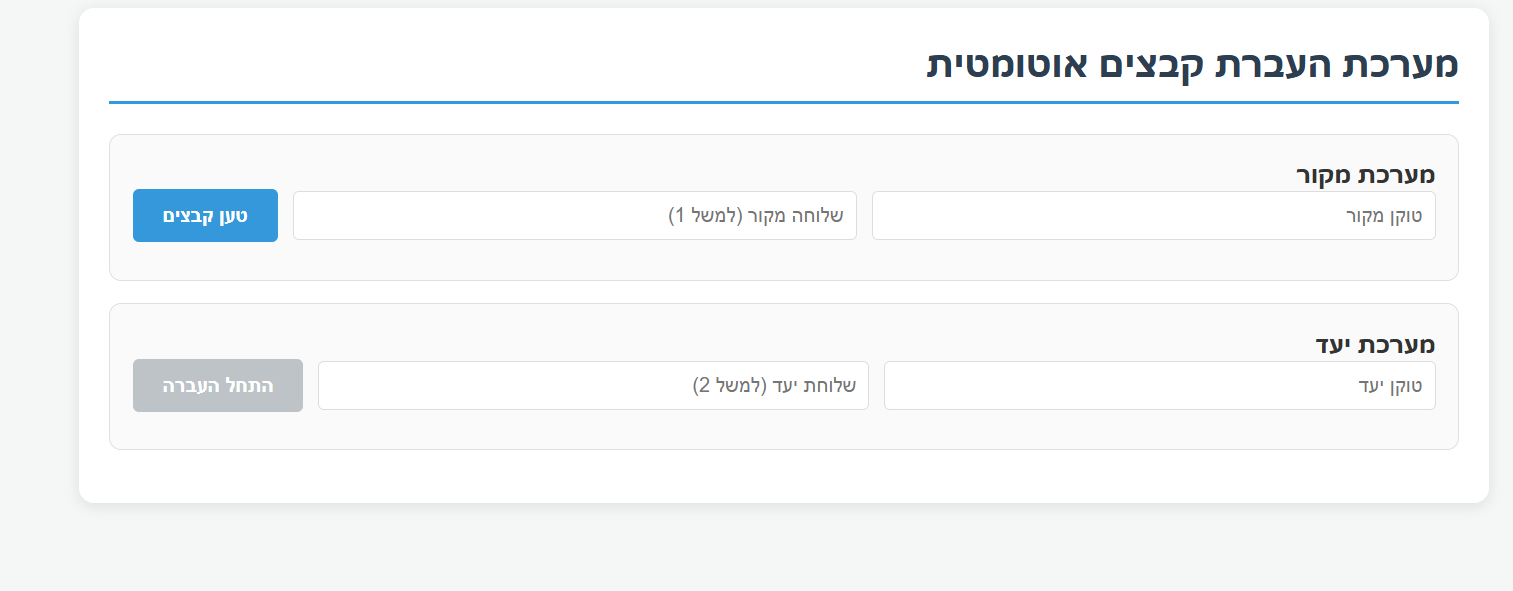Click the מערכת יעד section heading
Screen dimensions: 1513x591
point(1375,346)
